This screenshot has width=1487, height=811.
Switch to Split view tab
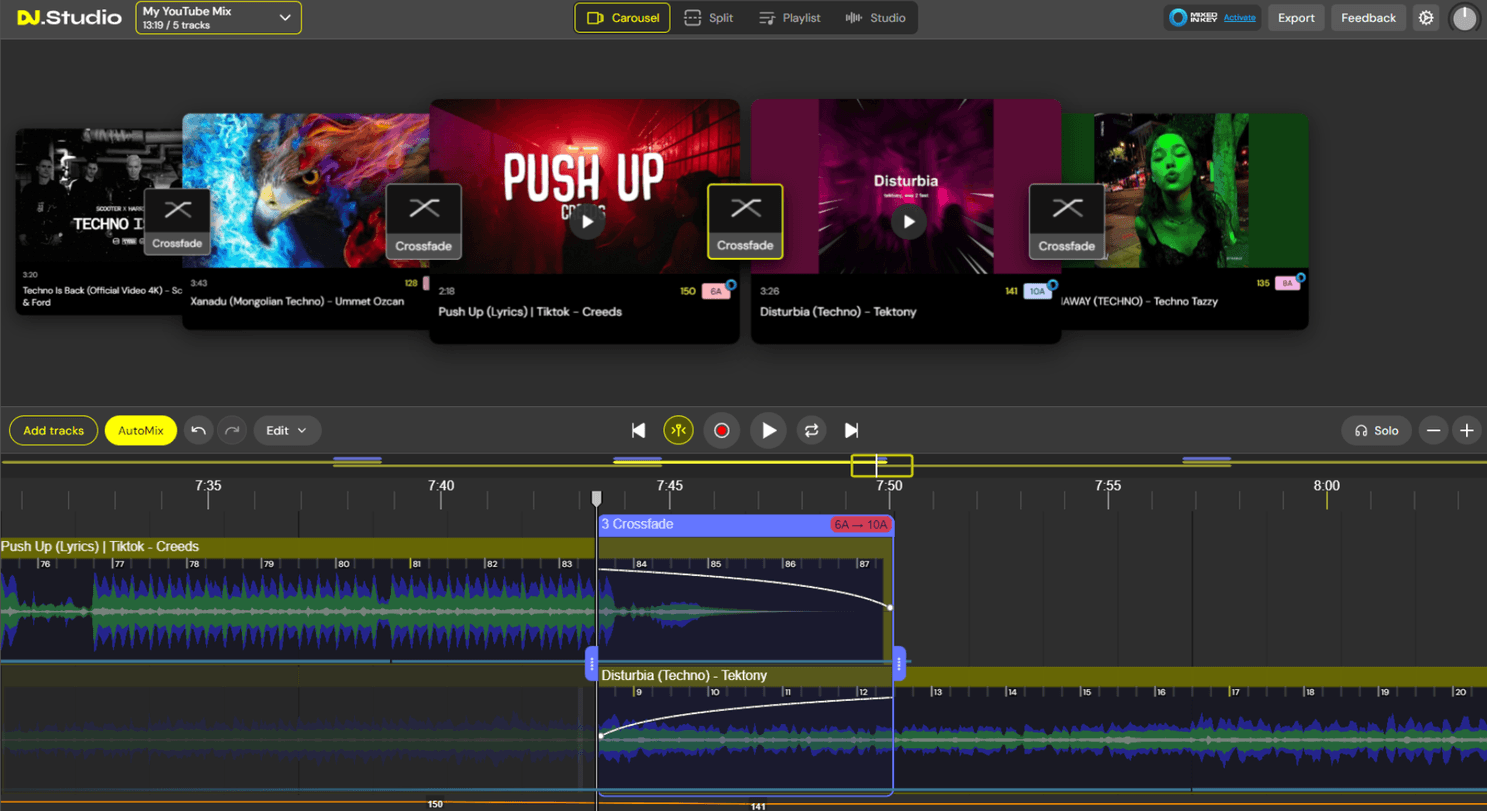(x=708, y=18)
